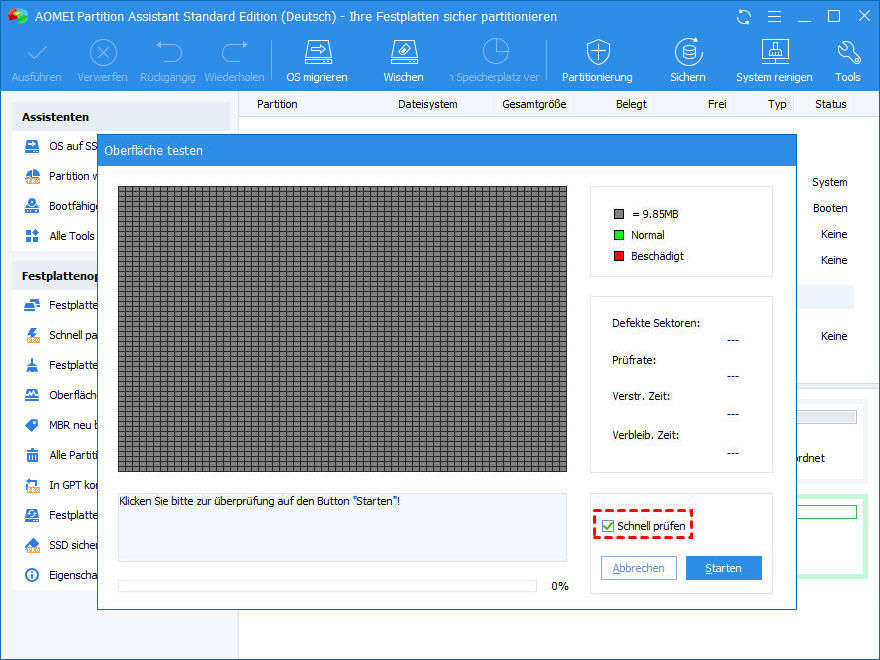880x660 pixels.
Task: Click the Alle Partitionen trash icon
Action: click(x=32, y=455)
